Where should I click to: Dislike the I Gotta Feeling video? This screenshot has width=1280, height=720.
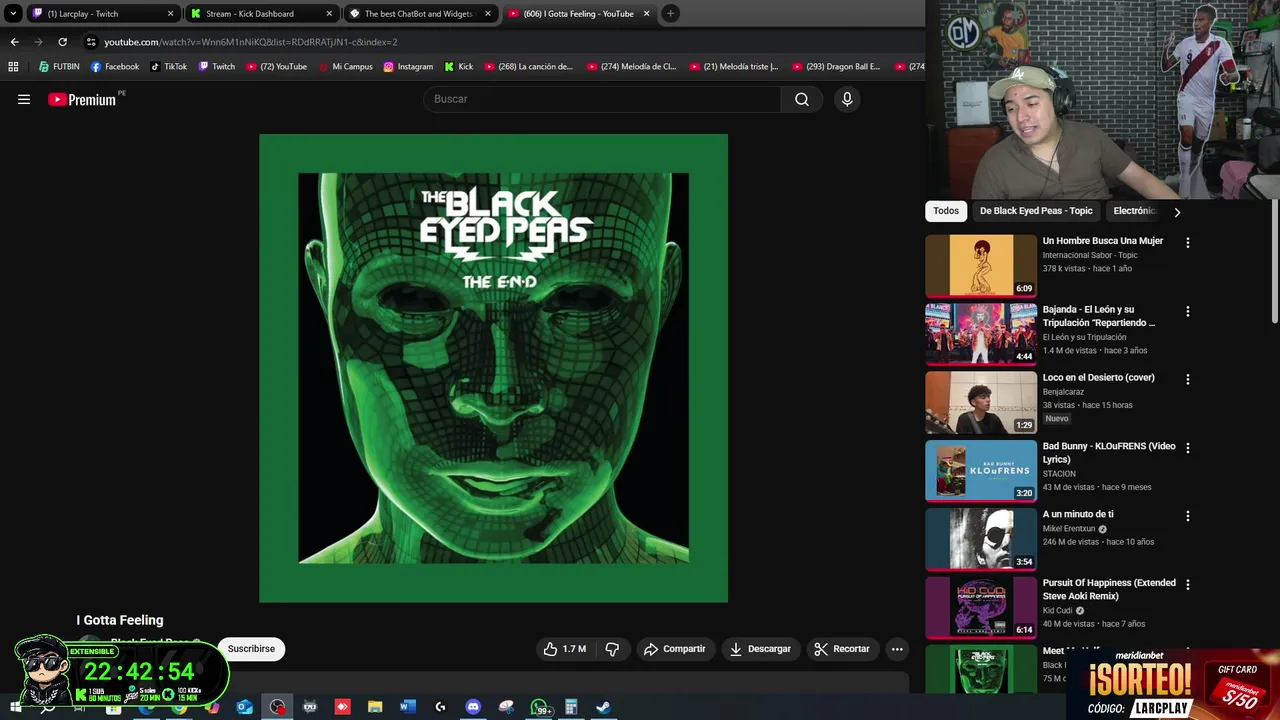pyautogui.click(x=612, y=649)
